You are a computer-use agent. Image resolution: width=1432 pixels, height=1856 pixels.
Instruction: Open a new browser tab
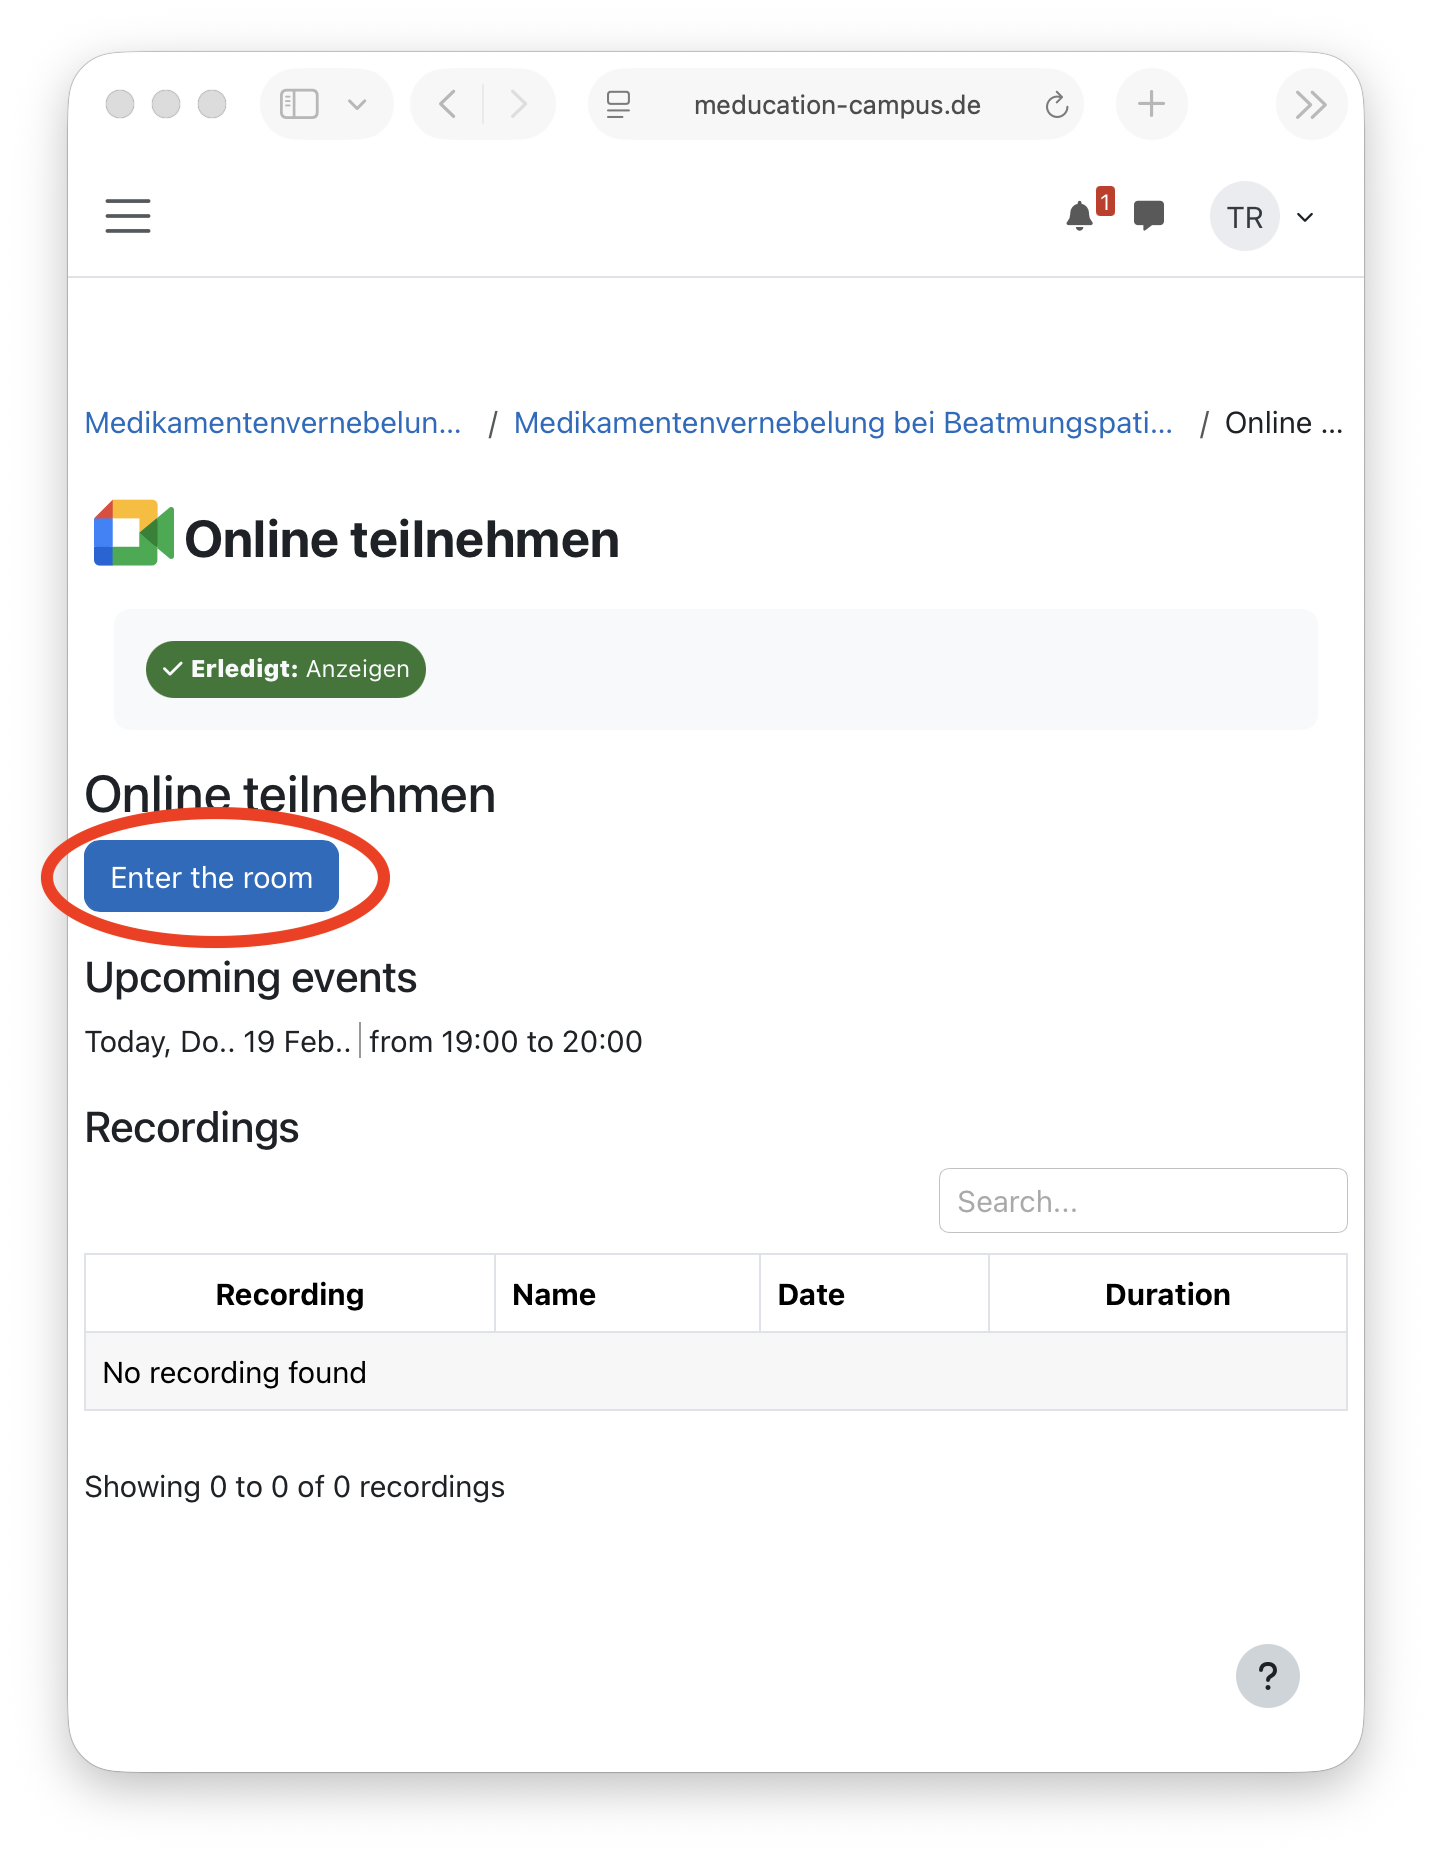(1151, 104)
